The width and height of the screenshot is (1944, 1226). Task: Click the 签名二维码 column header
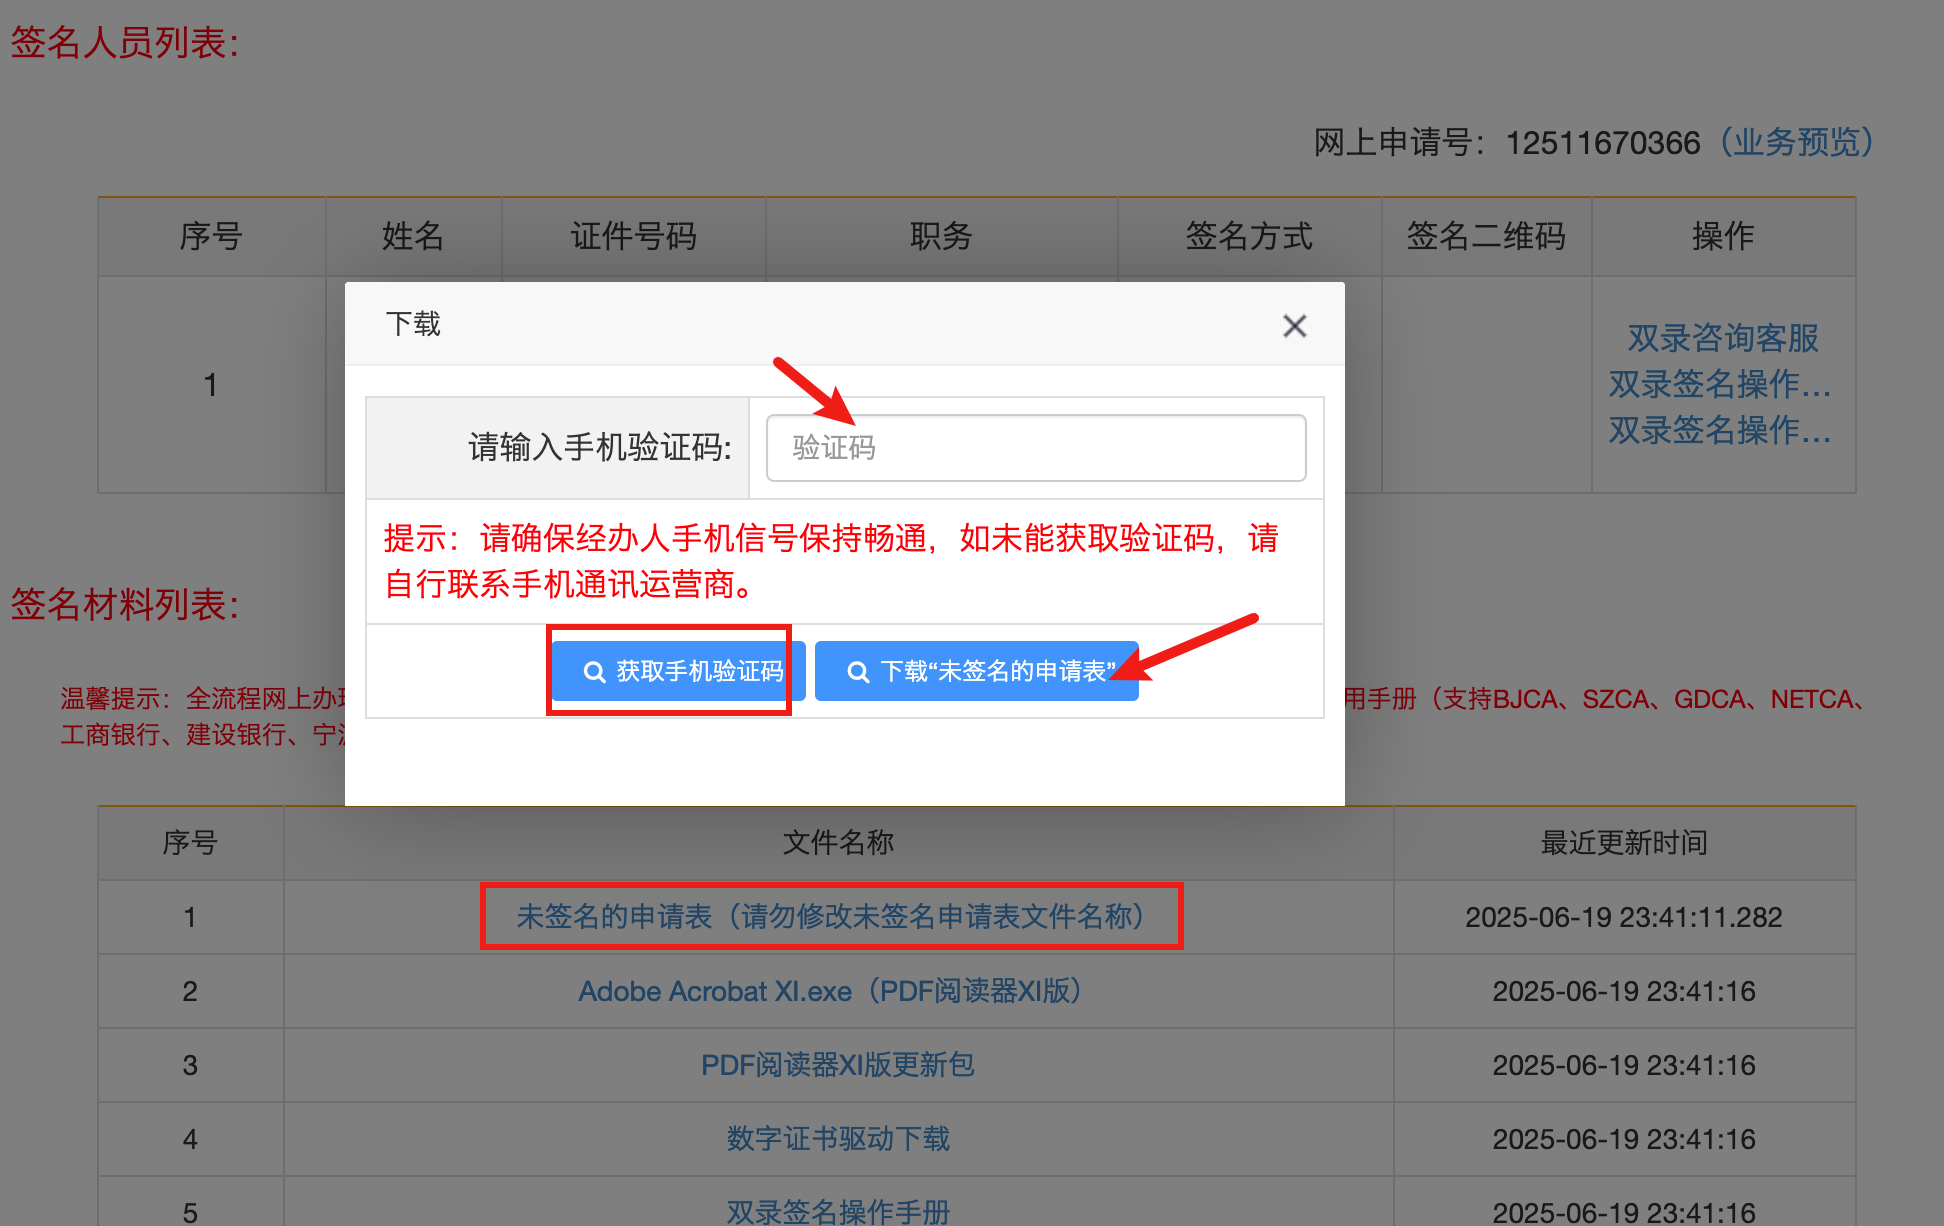[x=1486, y=236]
